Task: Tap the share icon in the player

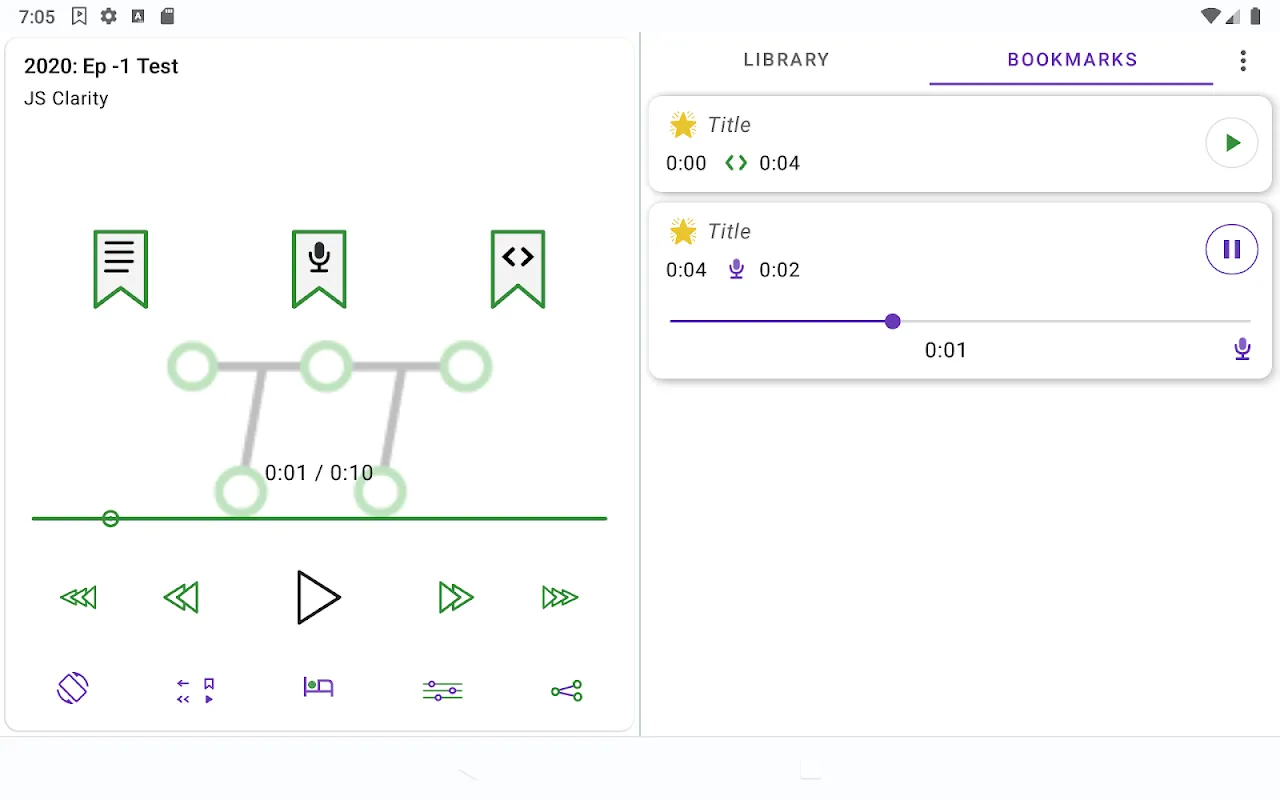Action: coord(566,690)
